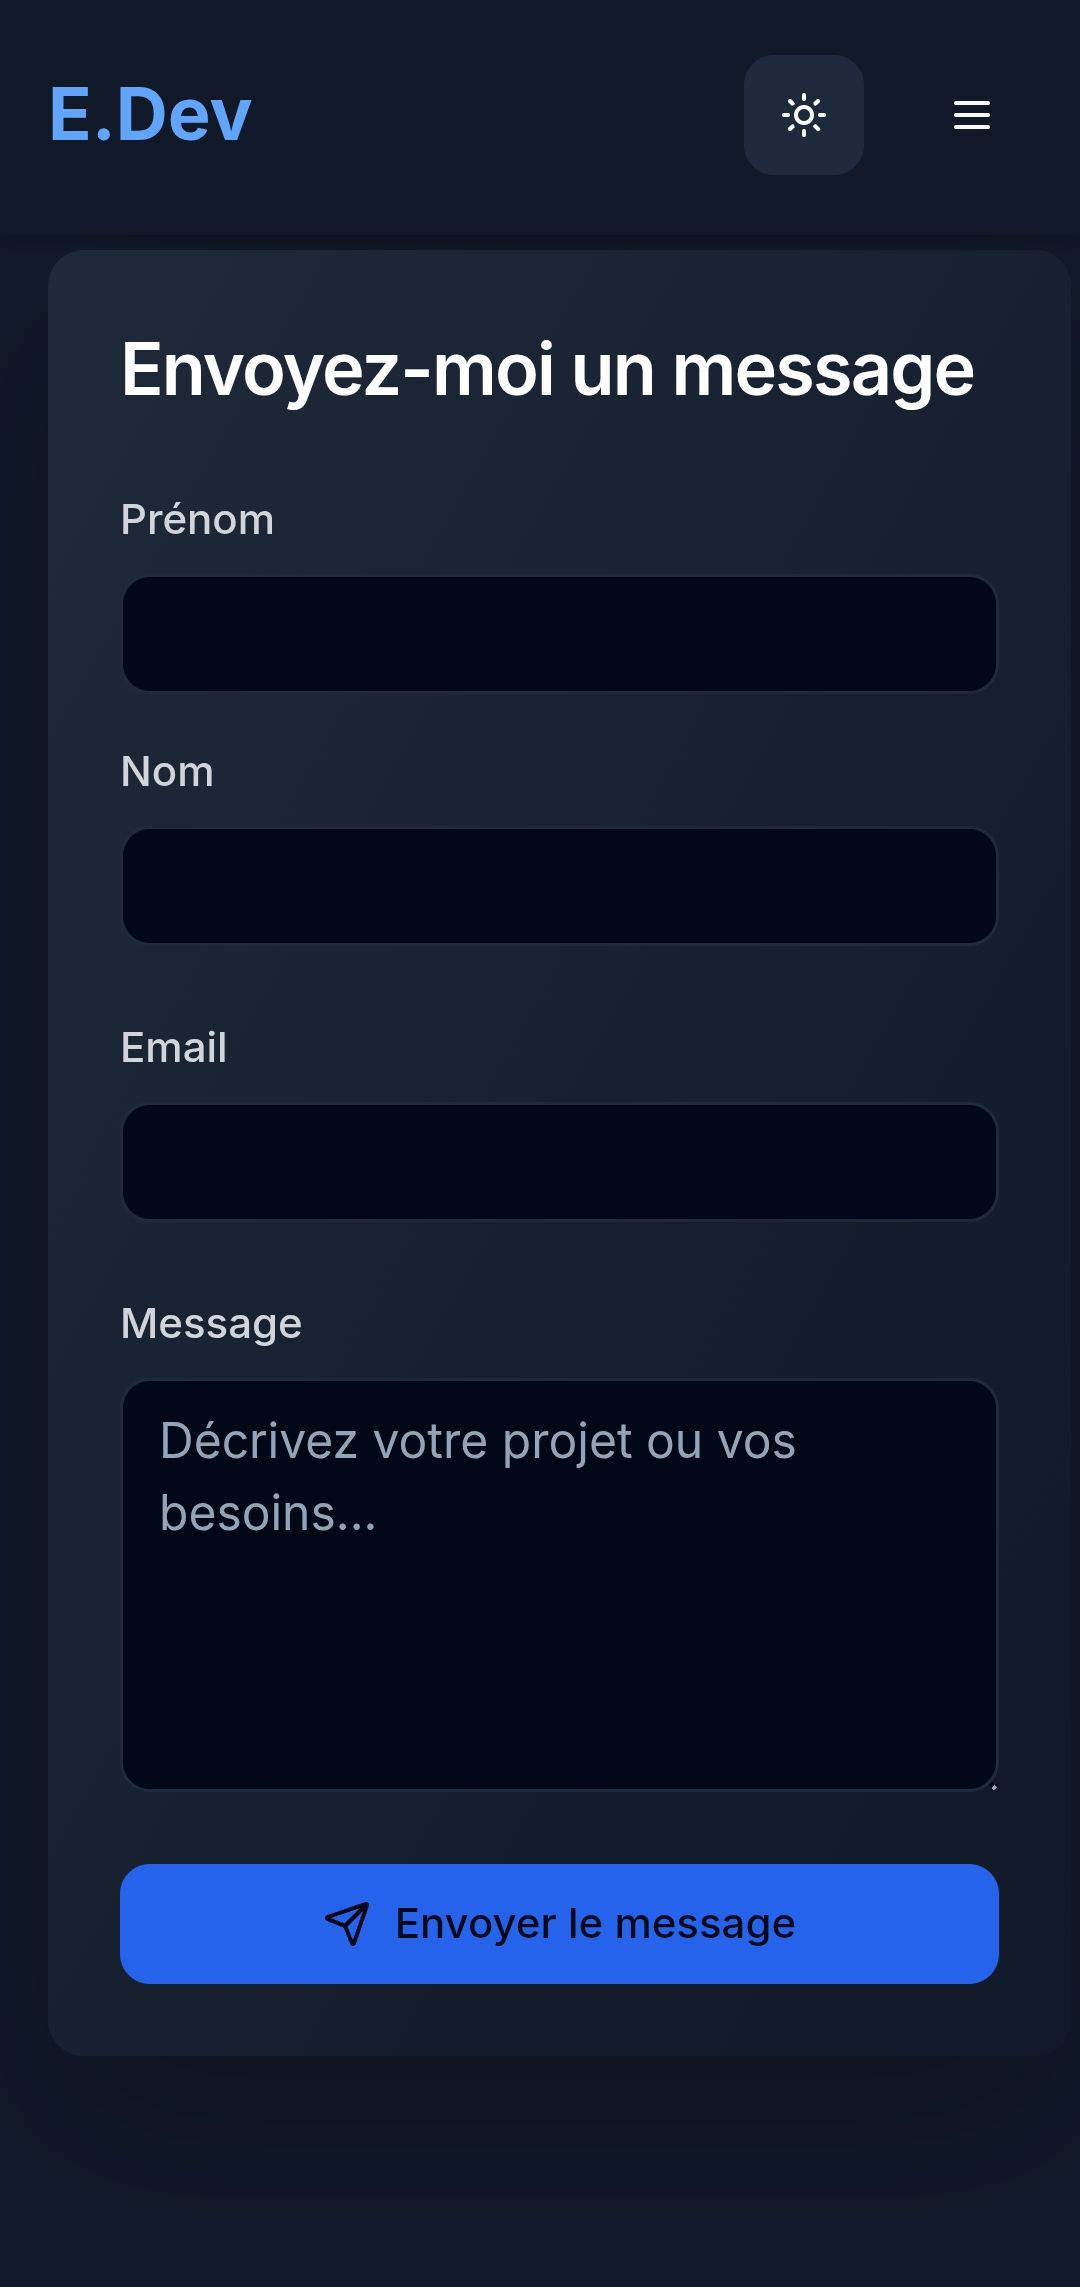This screenshot has width=1080, height=2287.
Task: Focus the Message textarea
Action: (x=559, y=1640)
